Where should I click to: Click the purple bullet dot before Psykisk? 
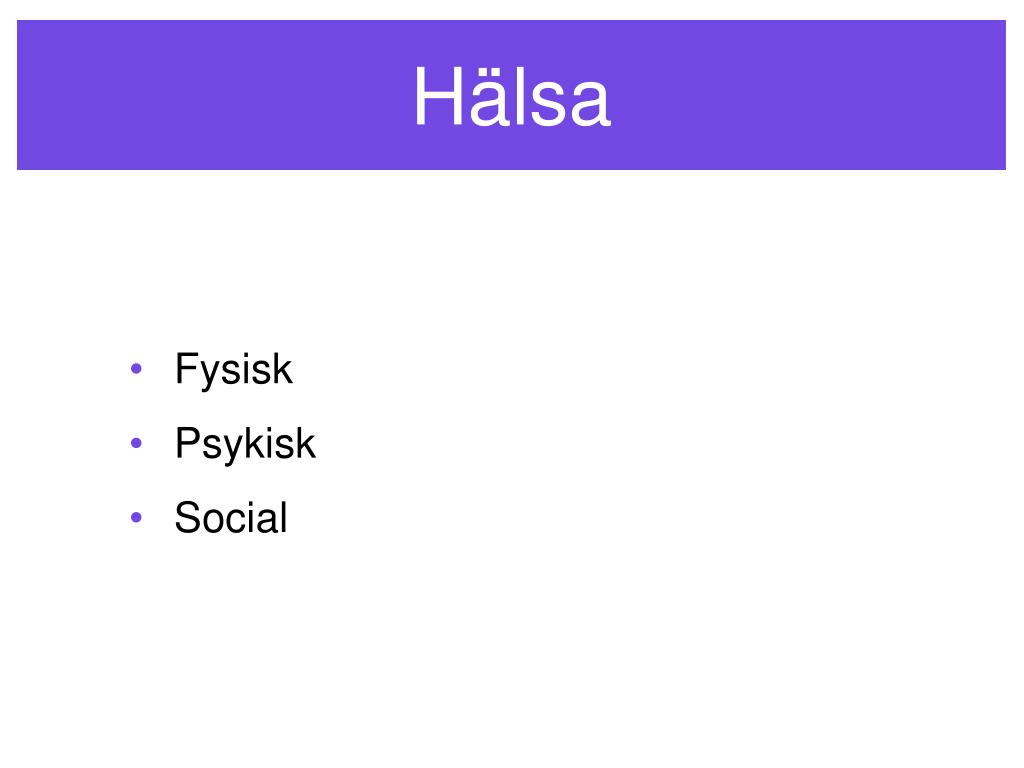pos(136,443)
